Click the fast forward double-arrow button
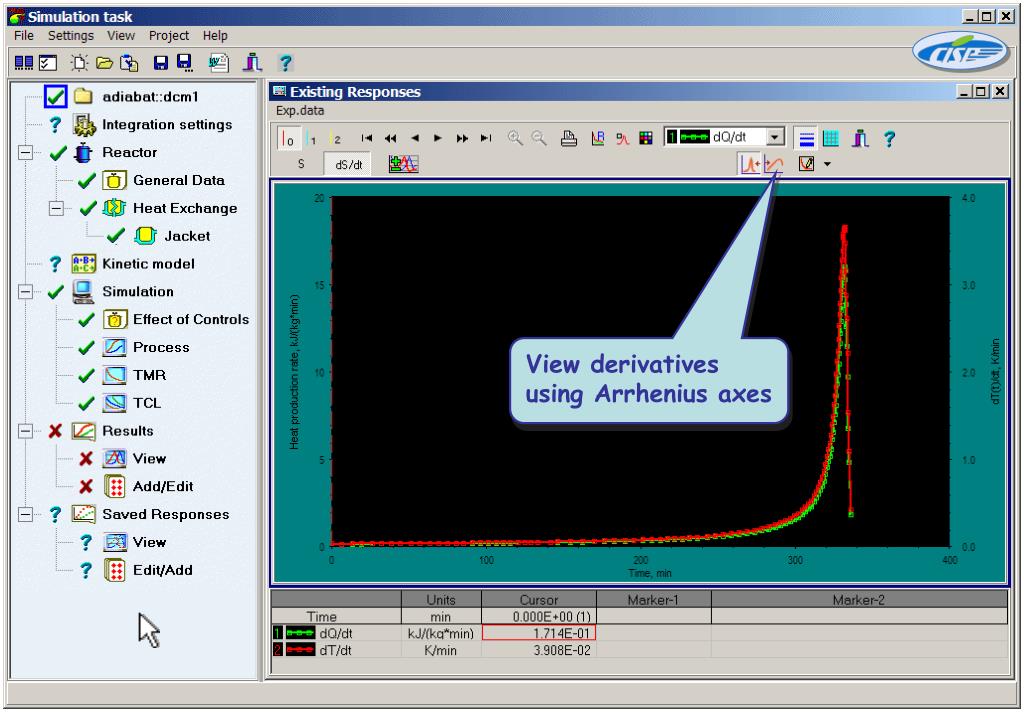Screen dimensions: 1024x712 point(462,138)
